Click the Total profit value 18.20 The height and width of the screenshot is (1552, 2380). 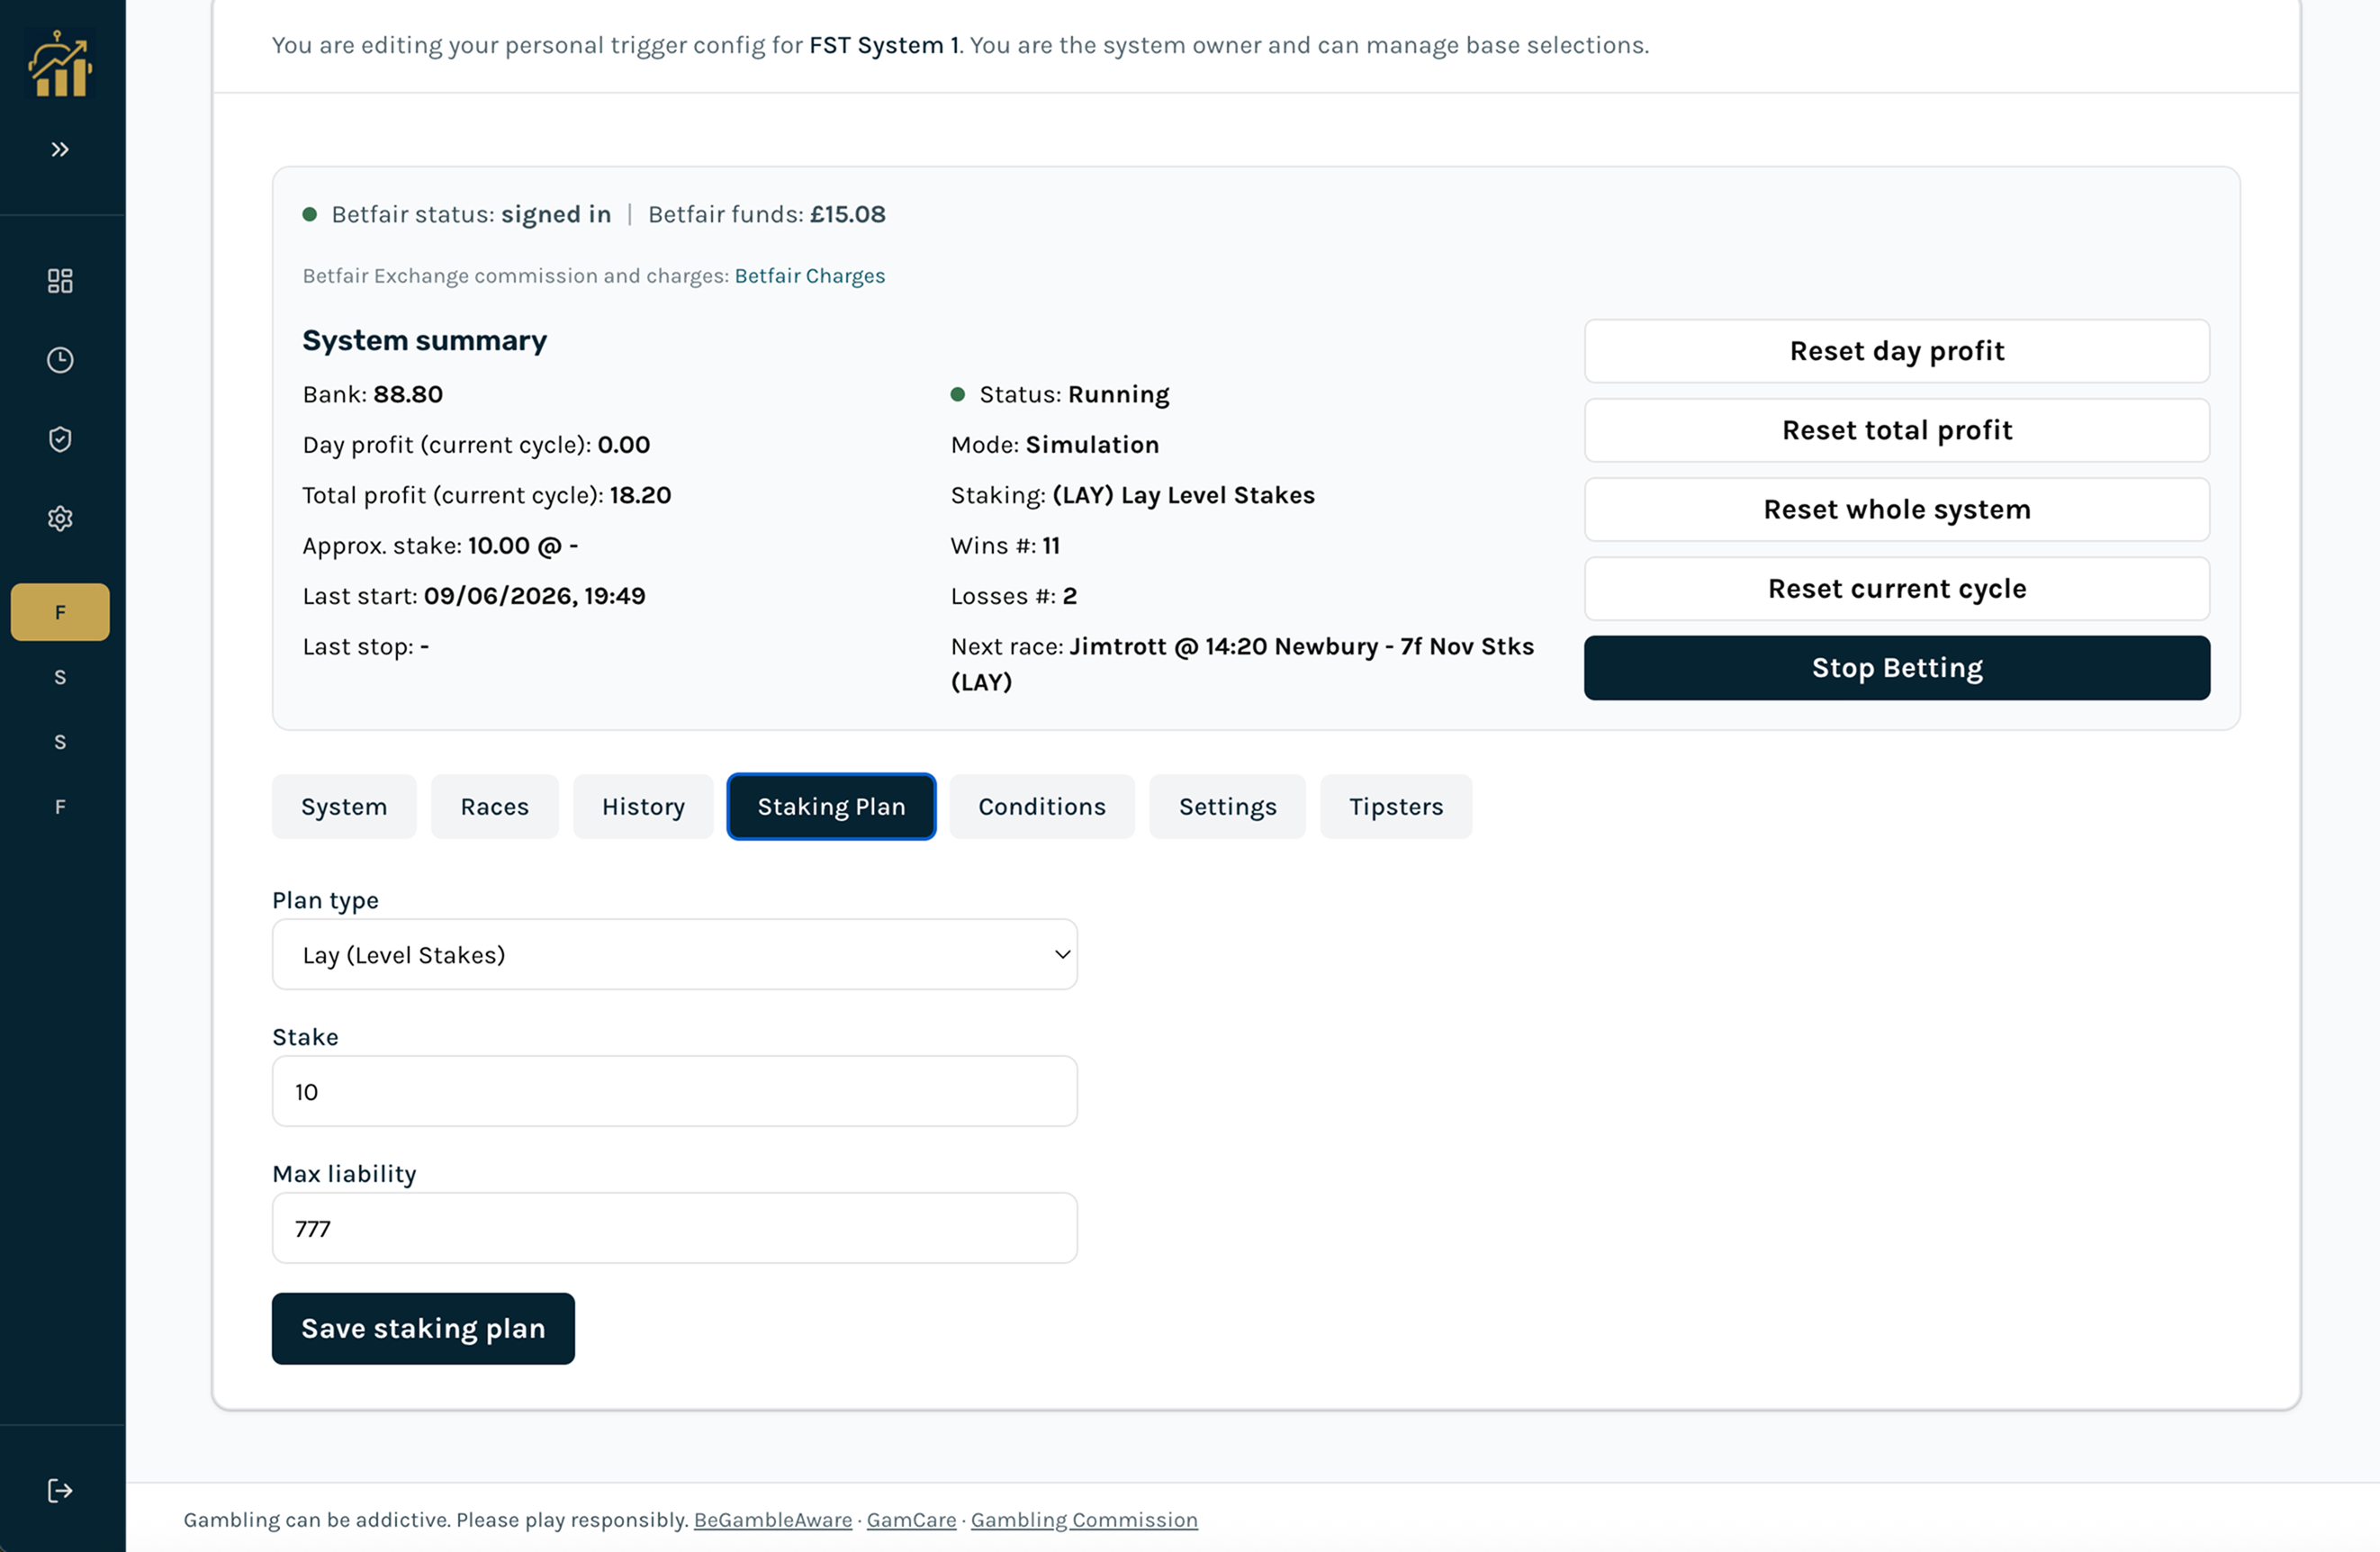[x=640, y=495]
